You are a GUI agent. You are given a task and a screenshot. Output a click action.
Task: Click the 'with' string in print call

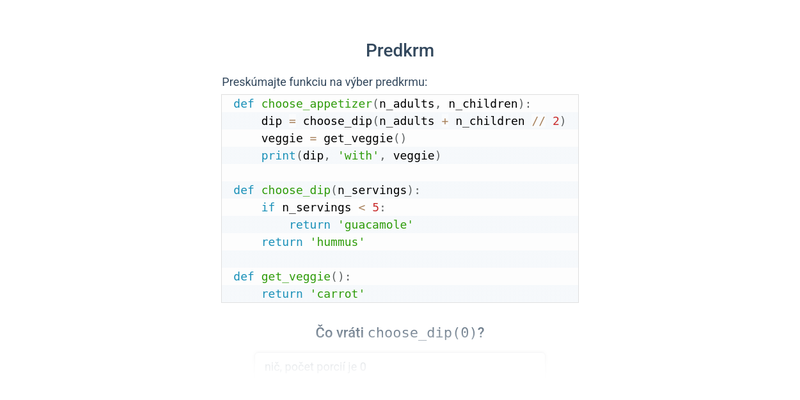pos(358,156)
